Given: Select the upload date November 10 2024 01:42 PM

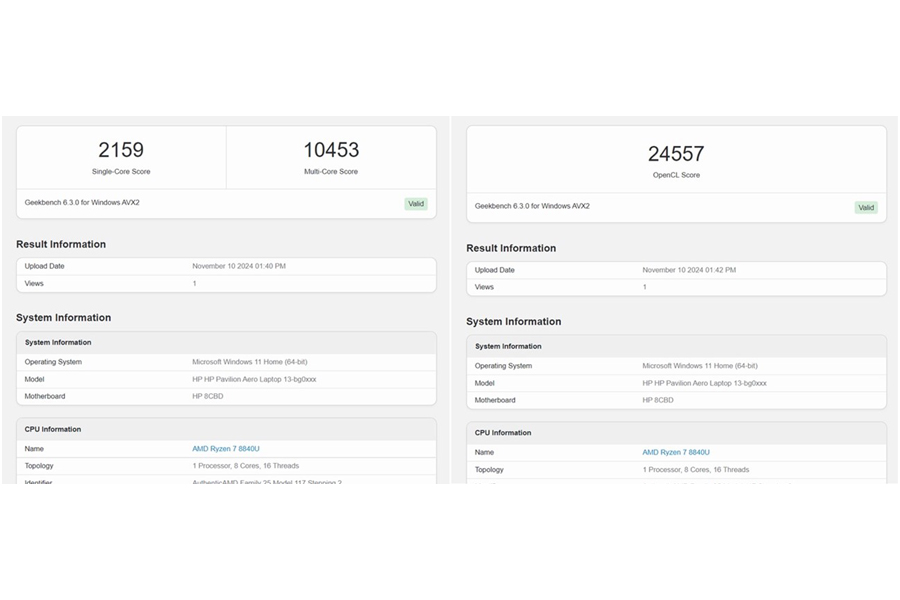Looking at the screenshot, I should pyautogui.click(x=689, y=270).
